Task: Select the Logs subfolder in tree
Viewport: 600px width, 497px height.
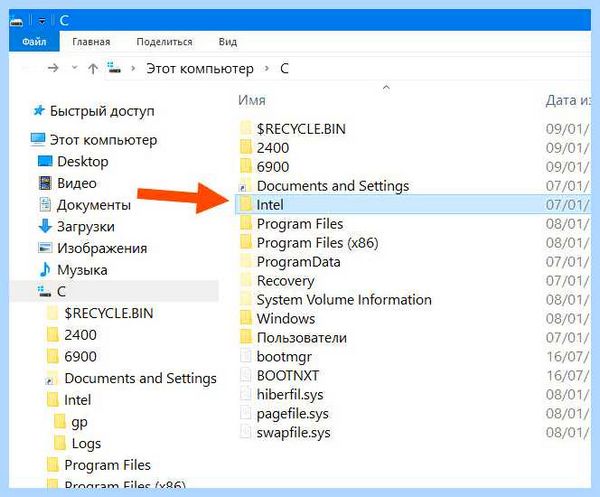Action: tap(86, 443)
